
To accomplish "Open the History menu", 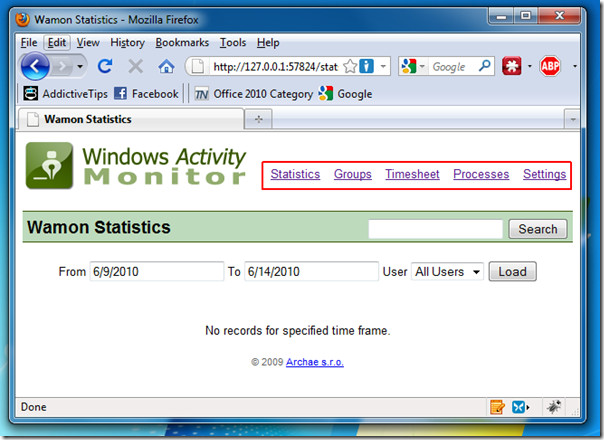I will pos(128,42).
